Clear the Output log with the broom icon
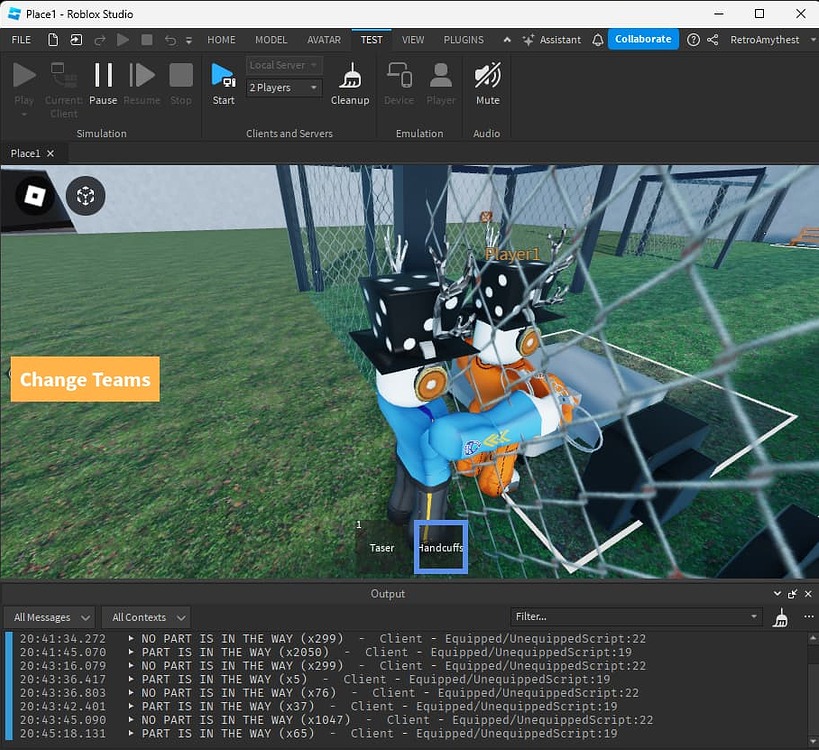 pyautogui.click(x=781, y=617)
